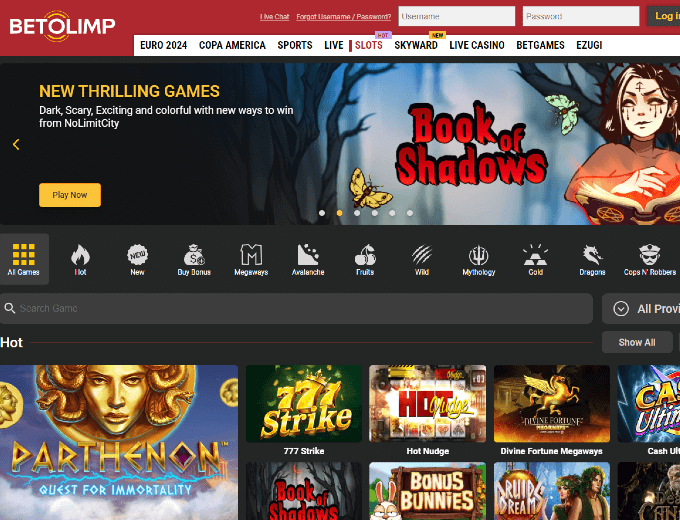The image size is (680, 520).
Task: Click the Play Now button
Action: click(x=70, y=195)
